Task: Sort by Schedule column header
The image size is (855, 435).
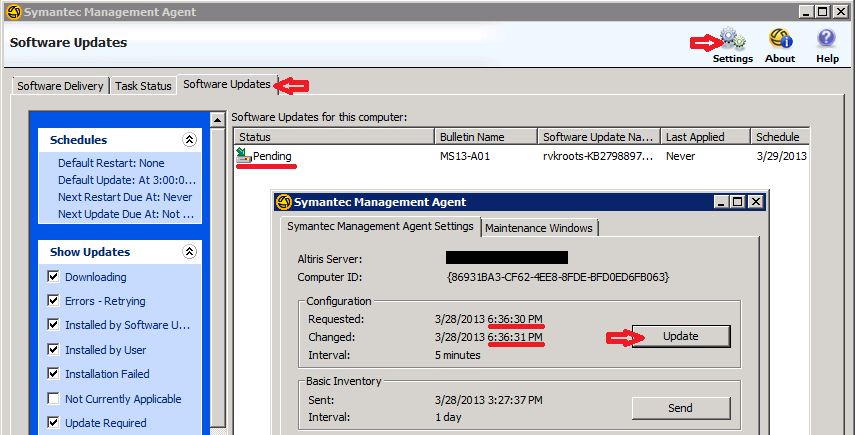Action: (x=779, y=137)
